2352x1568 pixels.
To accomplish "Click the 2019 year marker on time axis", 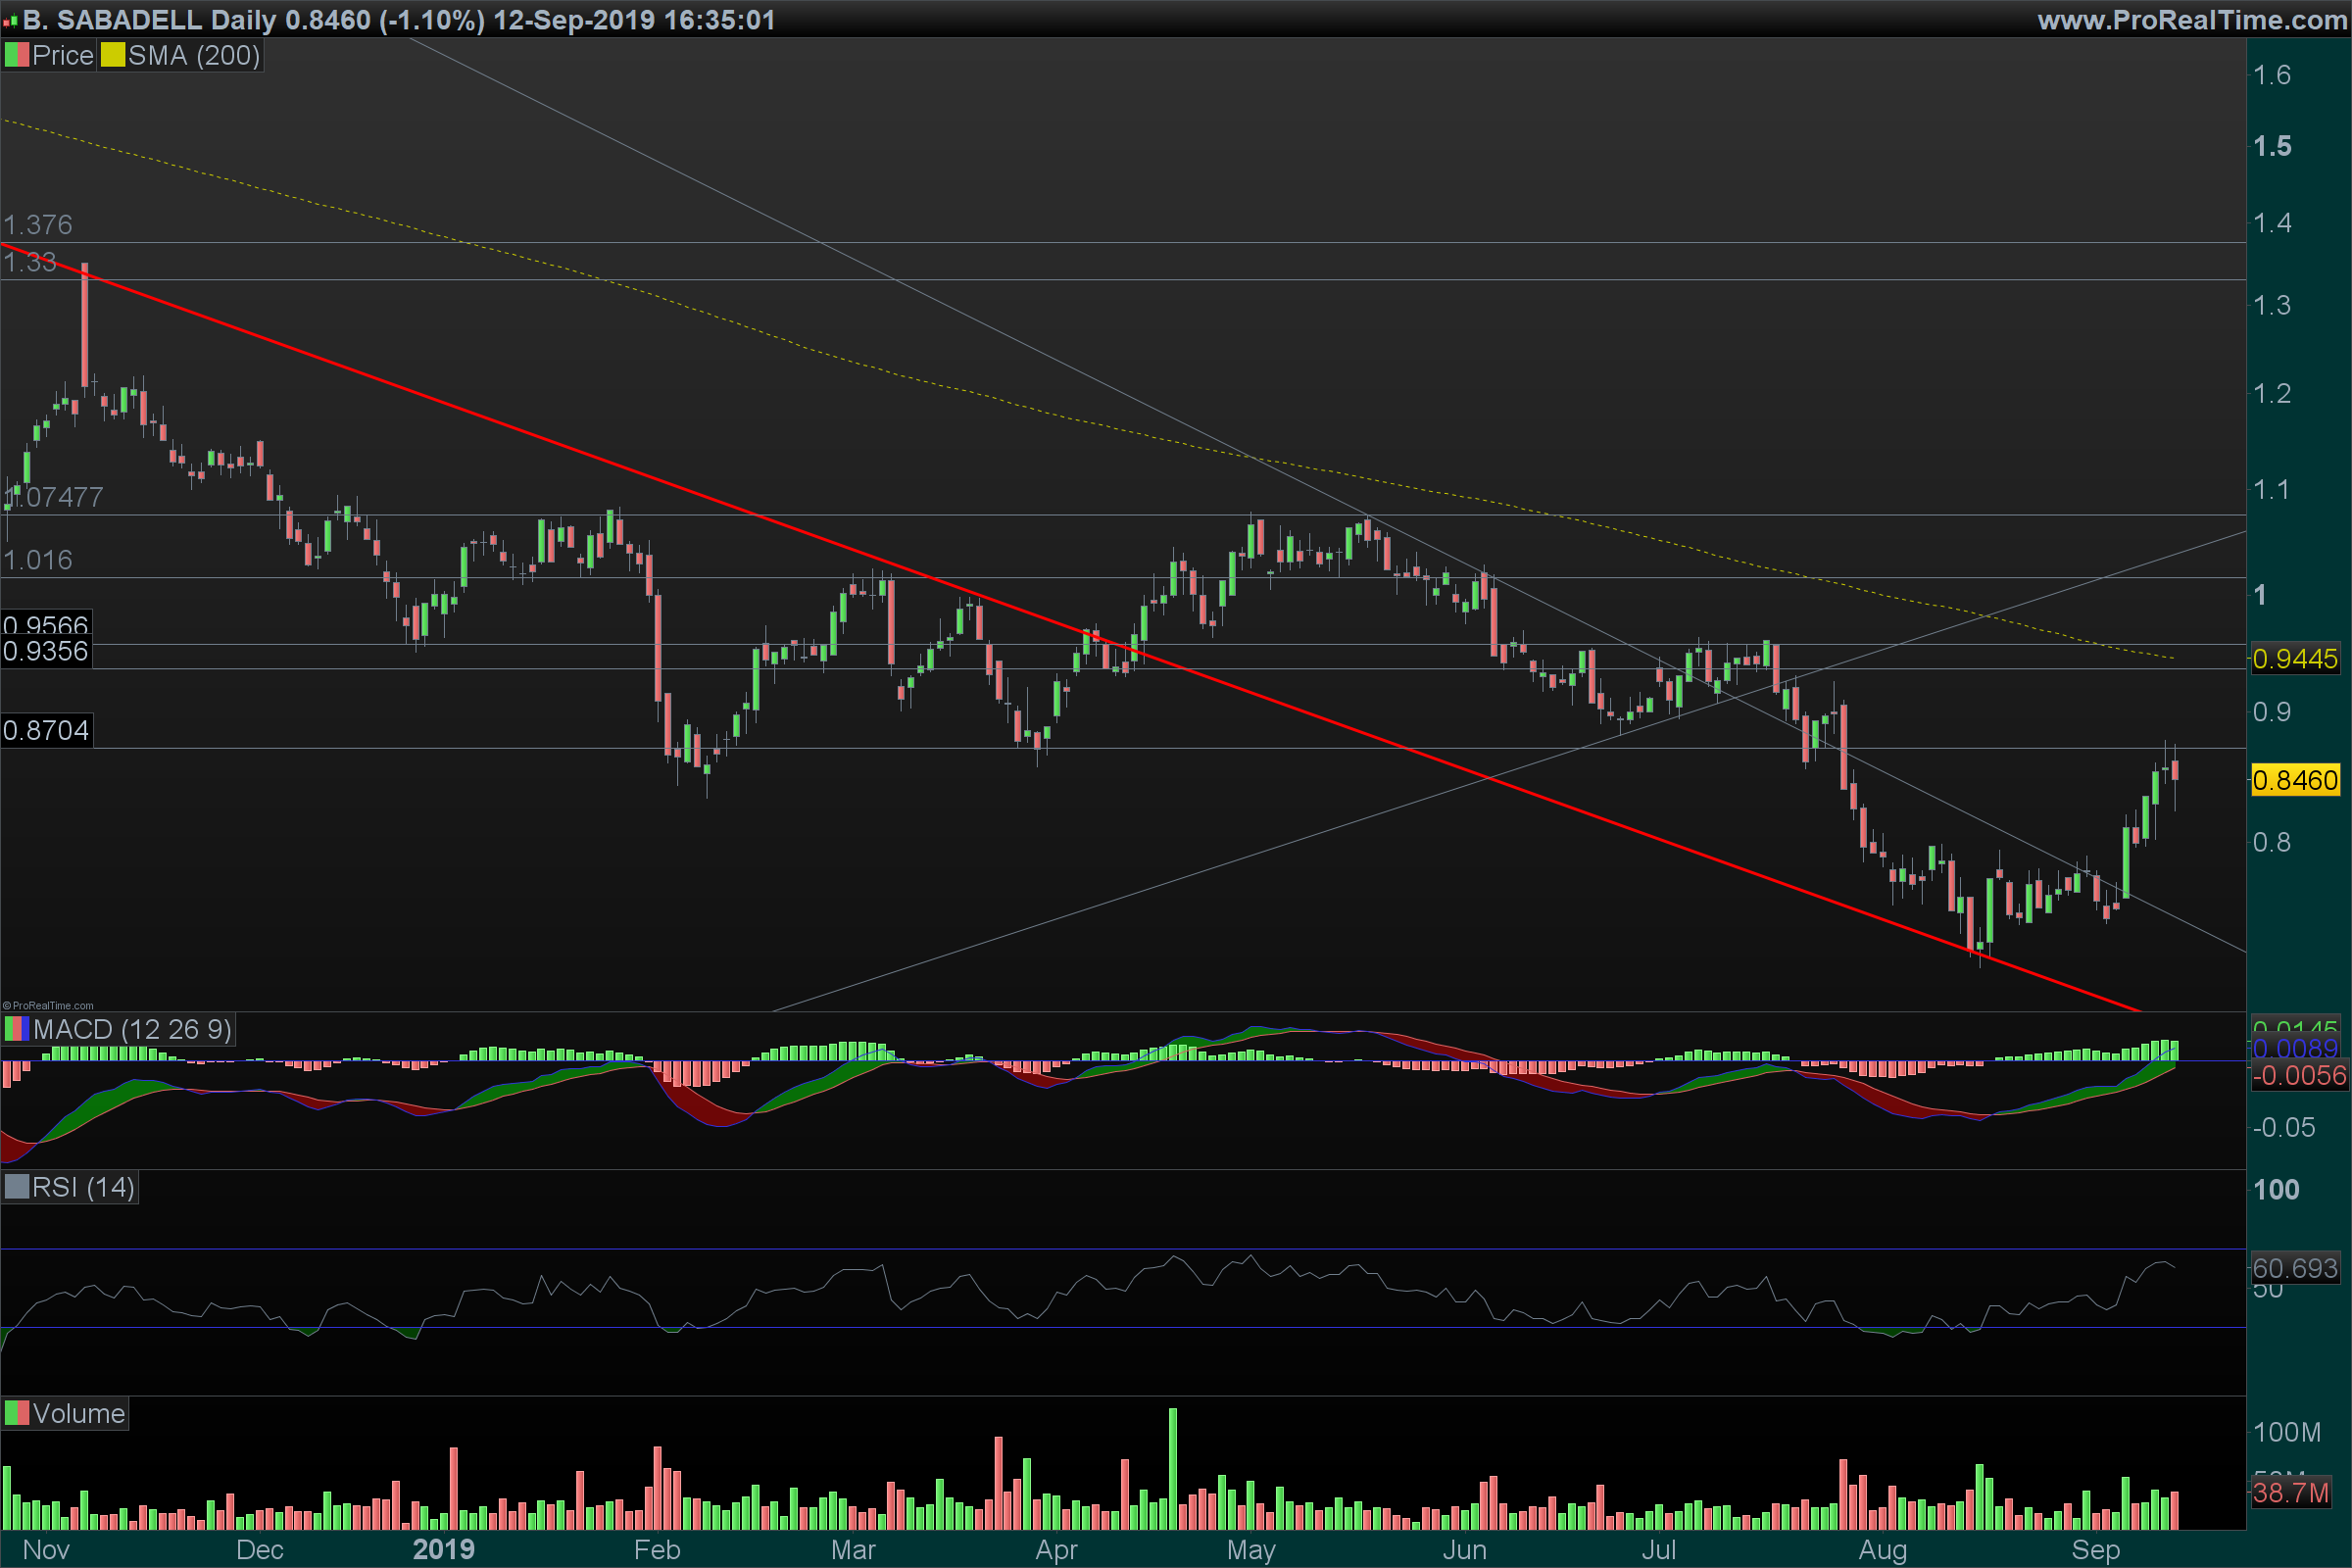I will (443, 1550).
